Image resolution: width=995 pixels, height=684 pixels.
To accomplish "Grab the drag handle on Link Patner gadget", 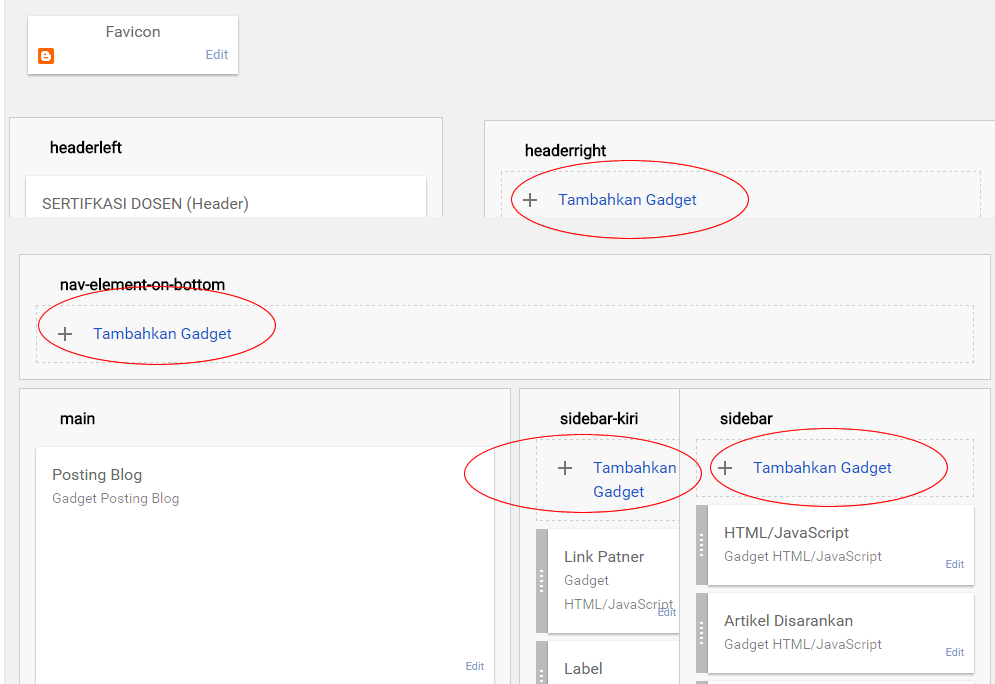I will pyautogui.click(x=542, y=580).
